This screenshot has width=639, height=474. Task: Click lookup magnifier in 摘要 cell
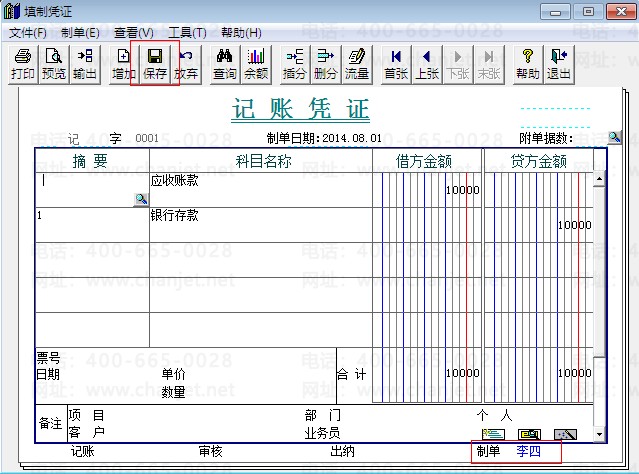click(x=141, y=199)
